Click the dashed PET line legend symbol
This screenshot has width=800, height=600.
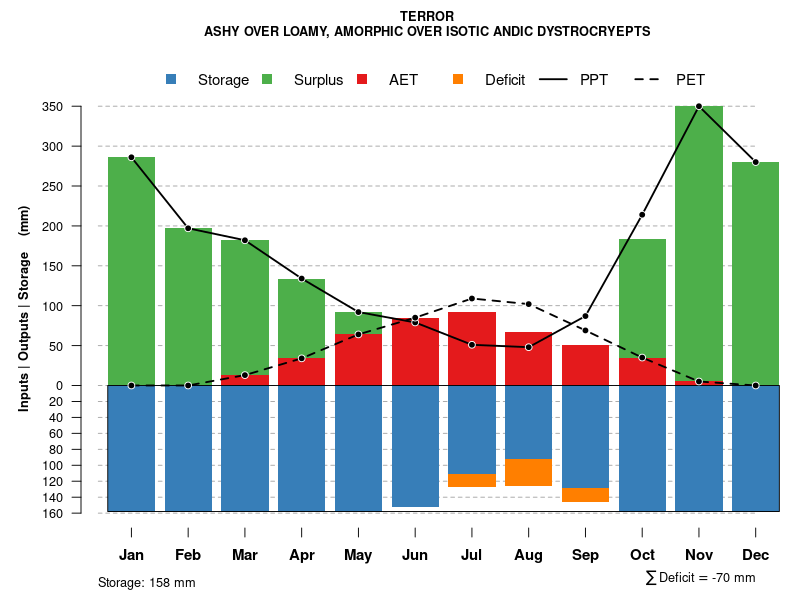click(x=650, y=80)
